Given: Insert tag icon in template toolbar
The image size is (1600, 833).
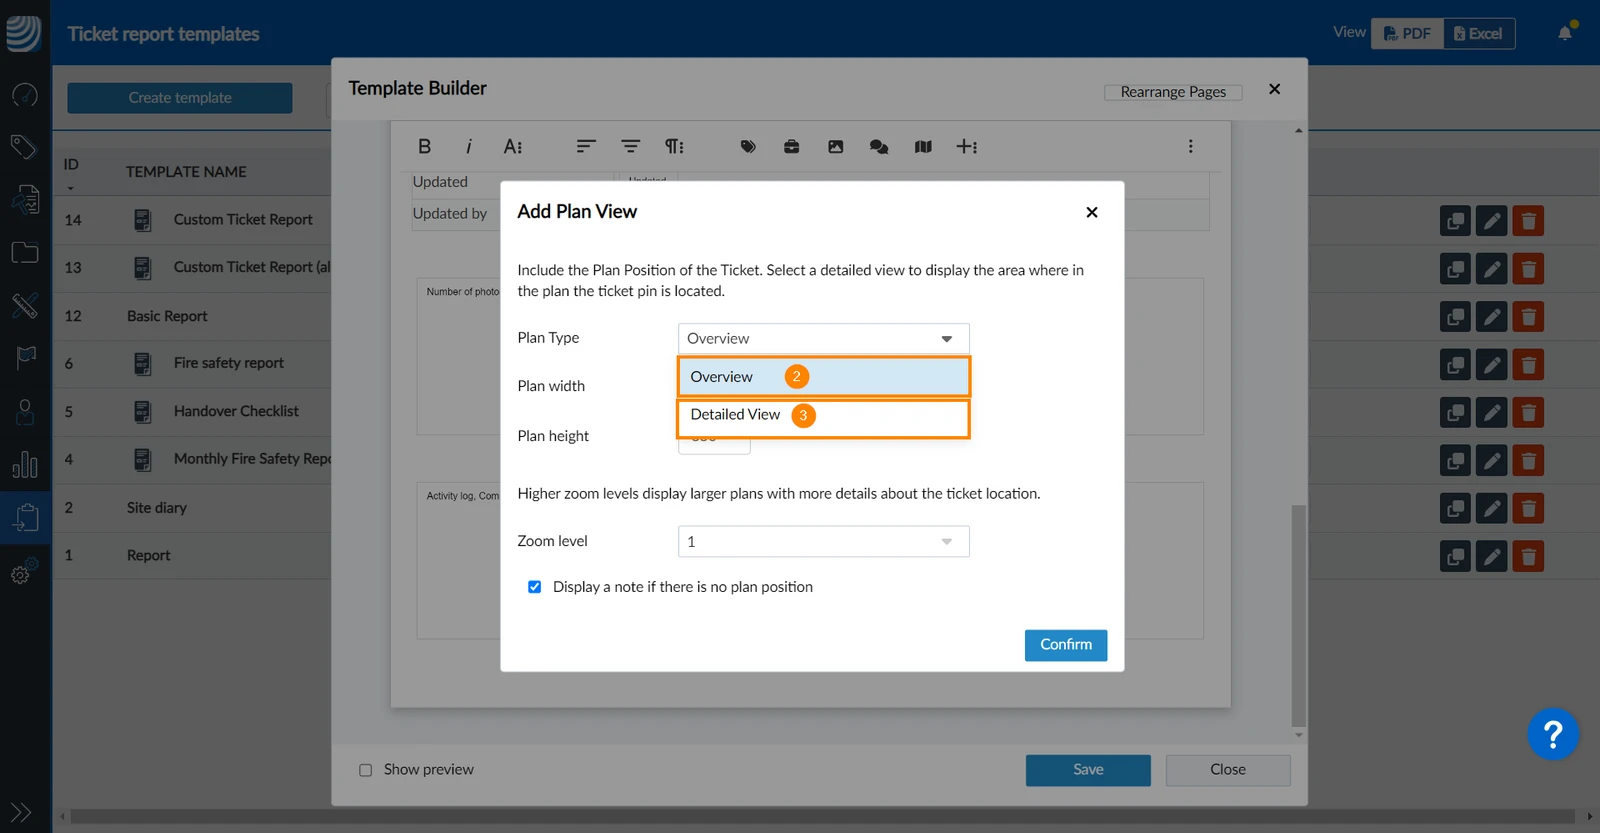Looking at the screenshot, I should point(748,146).
